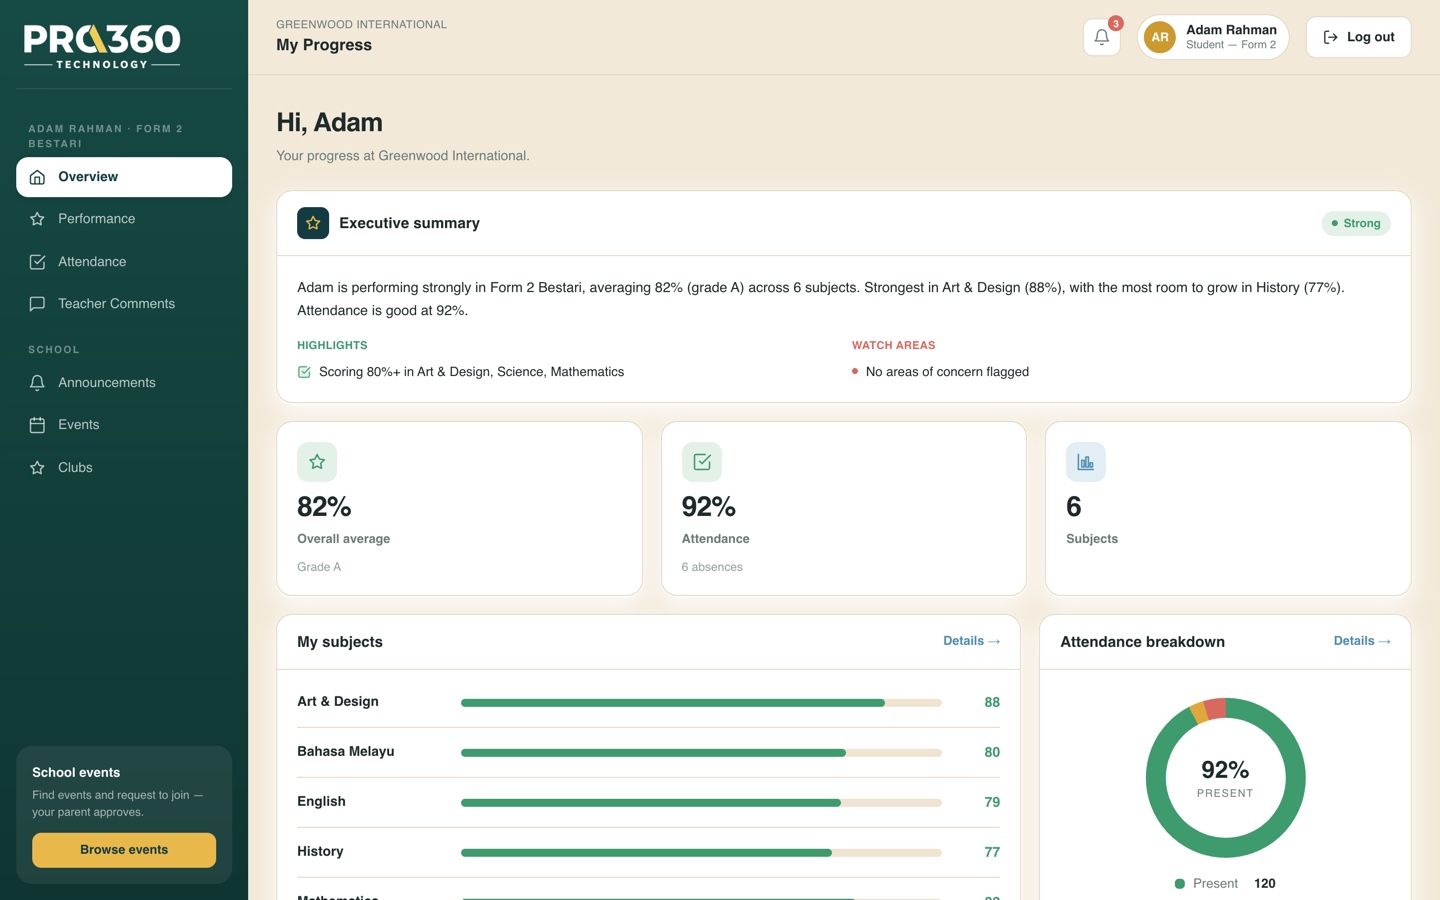Image resolution: width=1440 pixels, height=900 pixels.
Task: Click the notification count badge 3
Action: click(x=1116, y=23)
